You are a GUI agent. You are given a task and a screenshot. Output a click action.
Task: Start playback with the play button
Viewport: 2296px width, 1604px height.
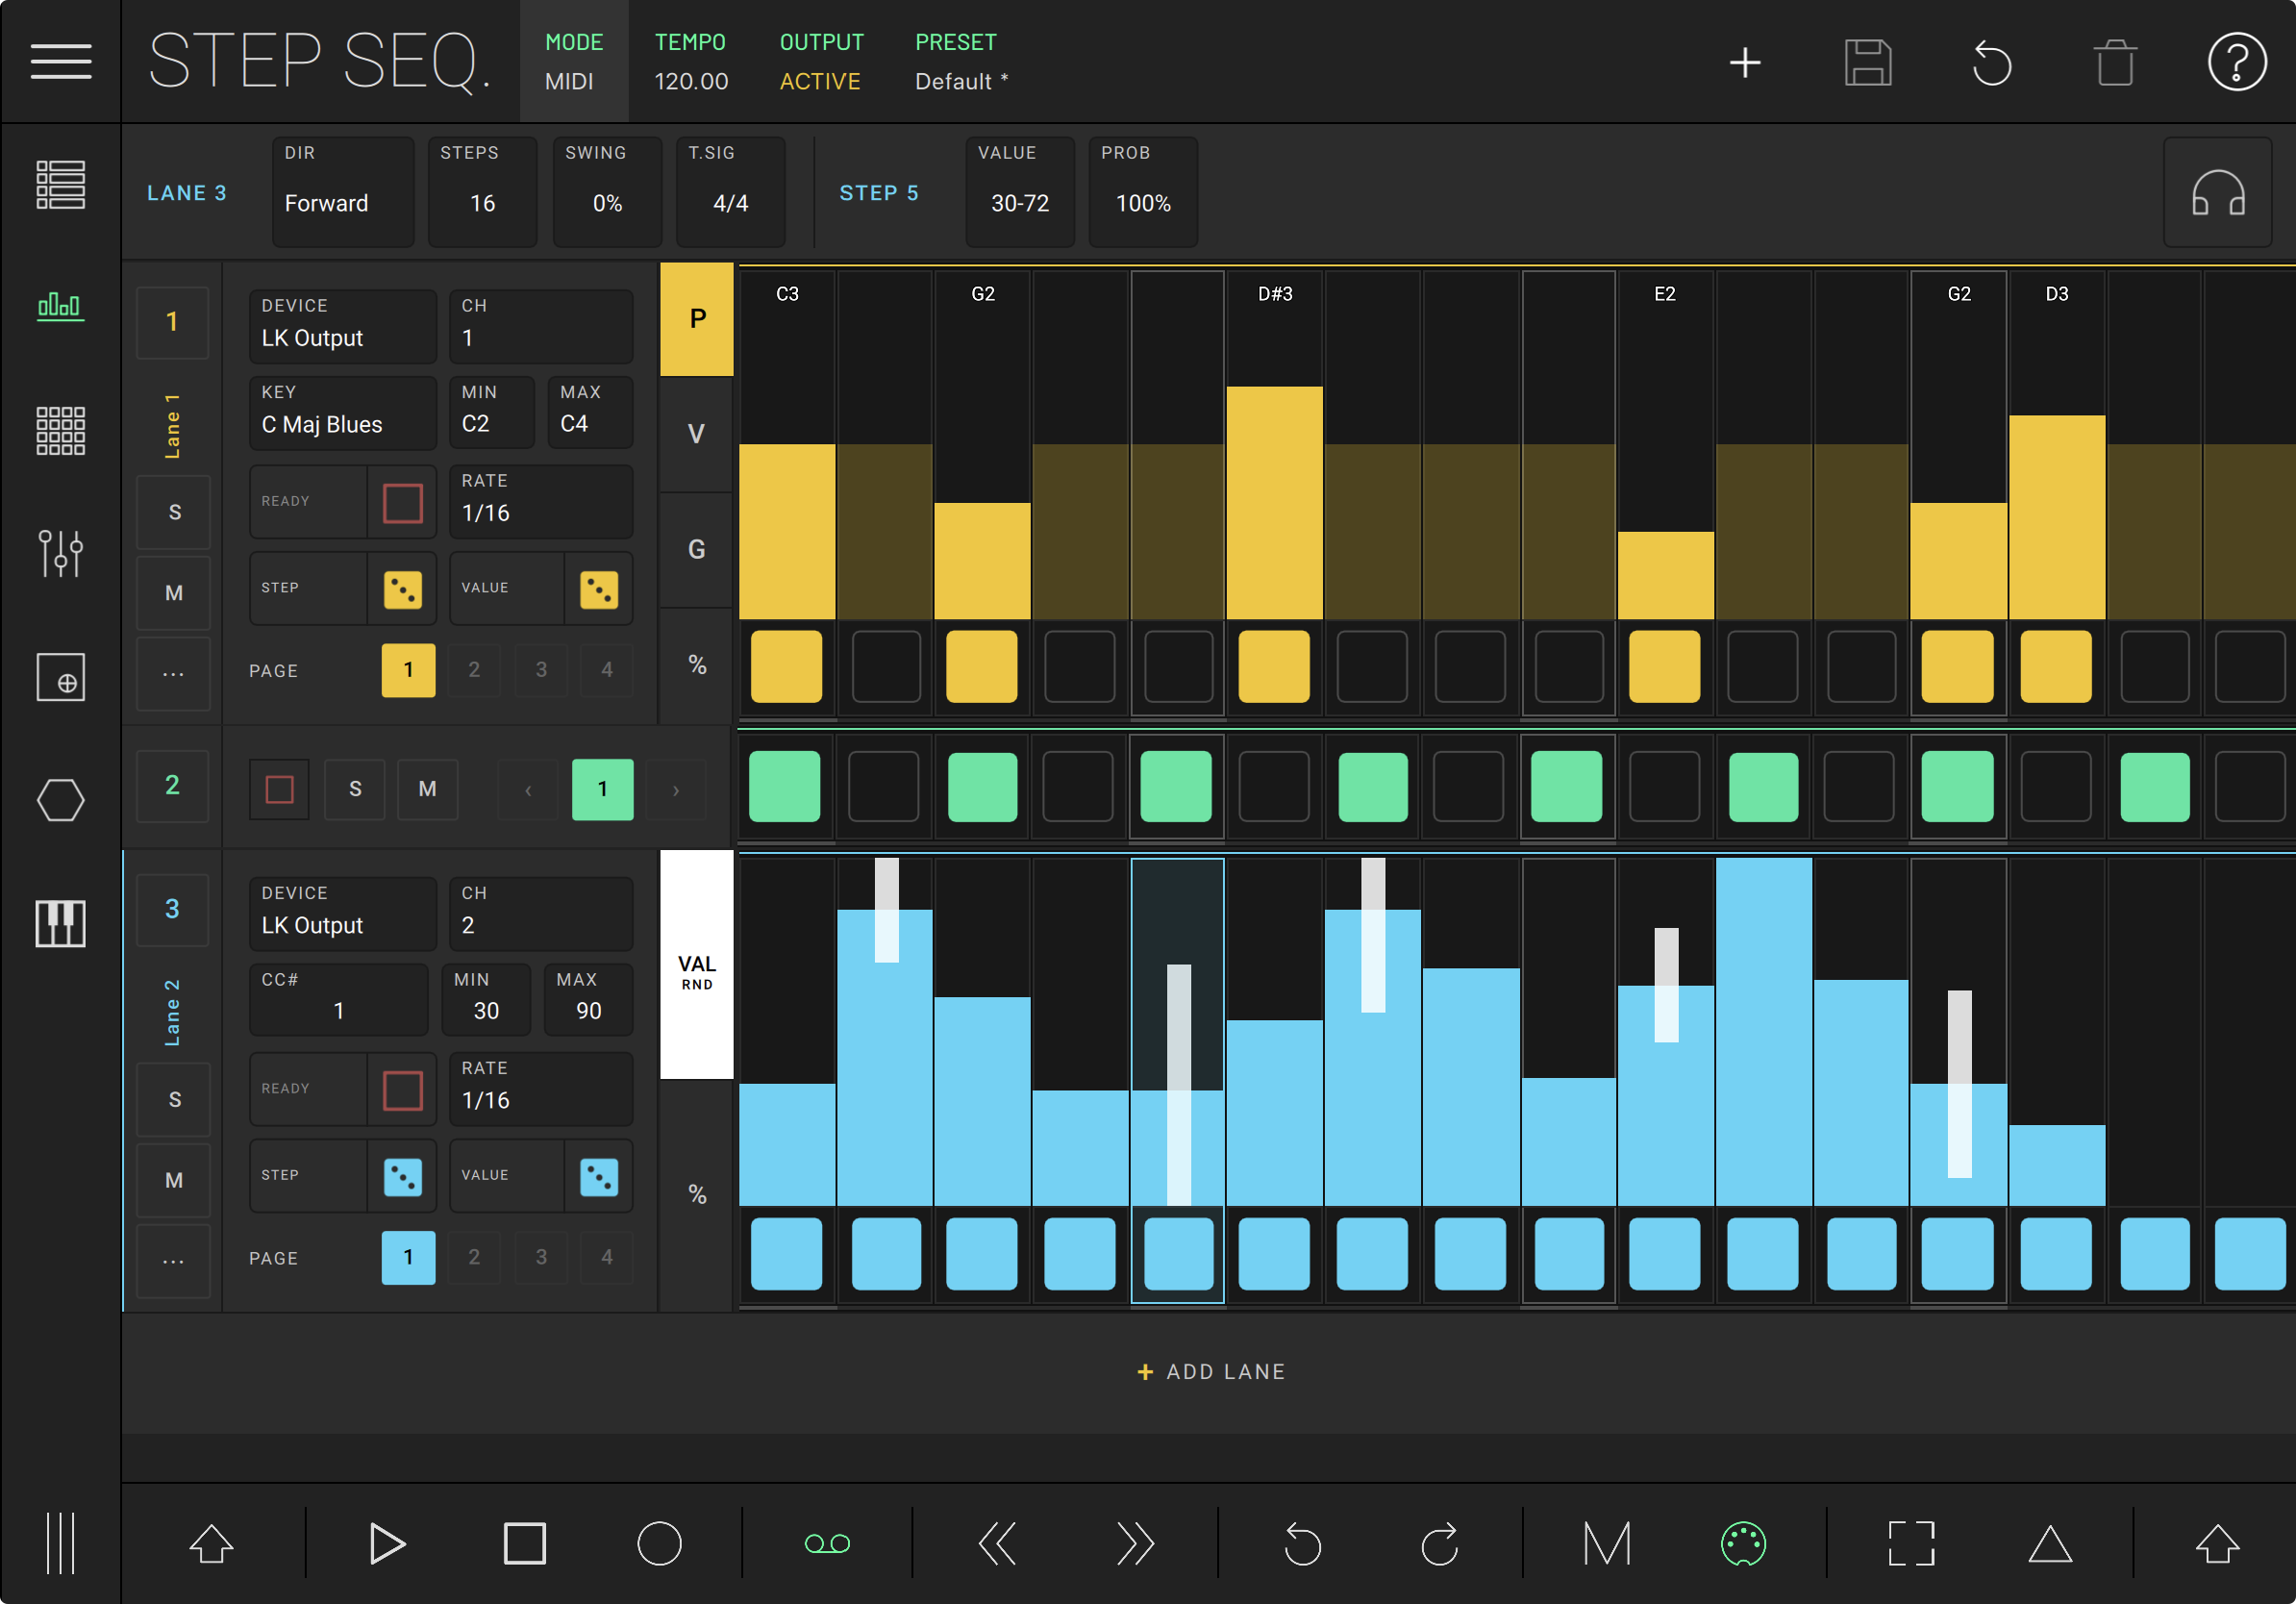[386, 1543]
